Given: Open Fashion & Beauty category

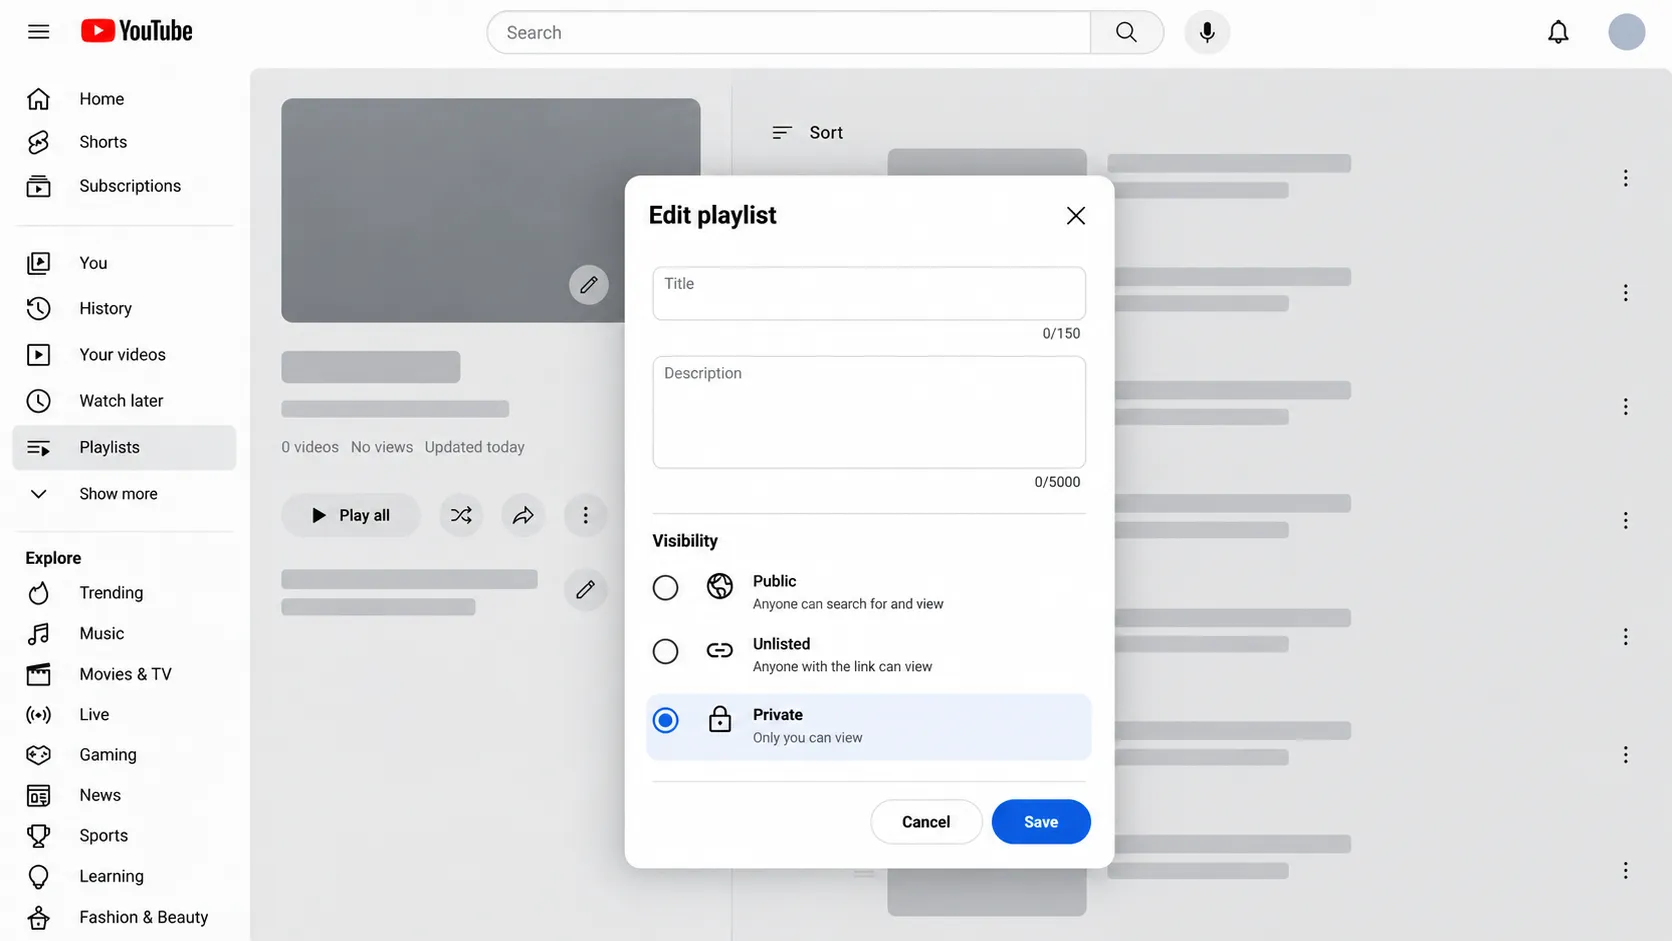Looking at the screenshot, I should tap(124, 917).
